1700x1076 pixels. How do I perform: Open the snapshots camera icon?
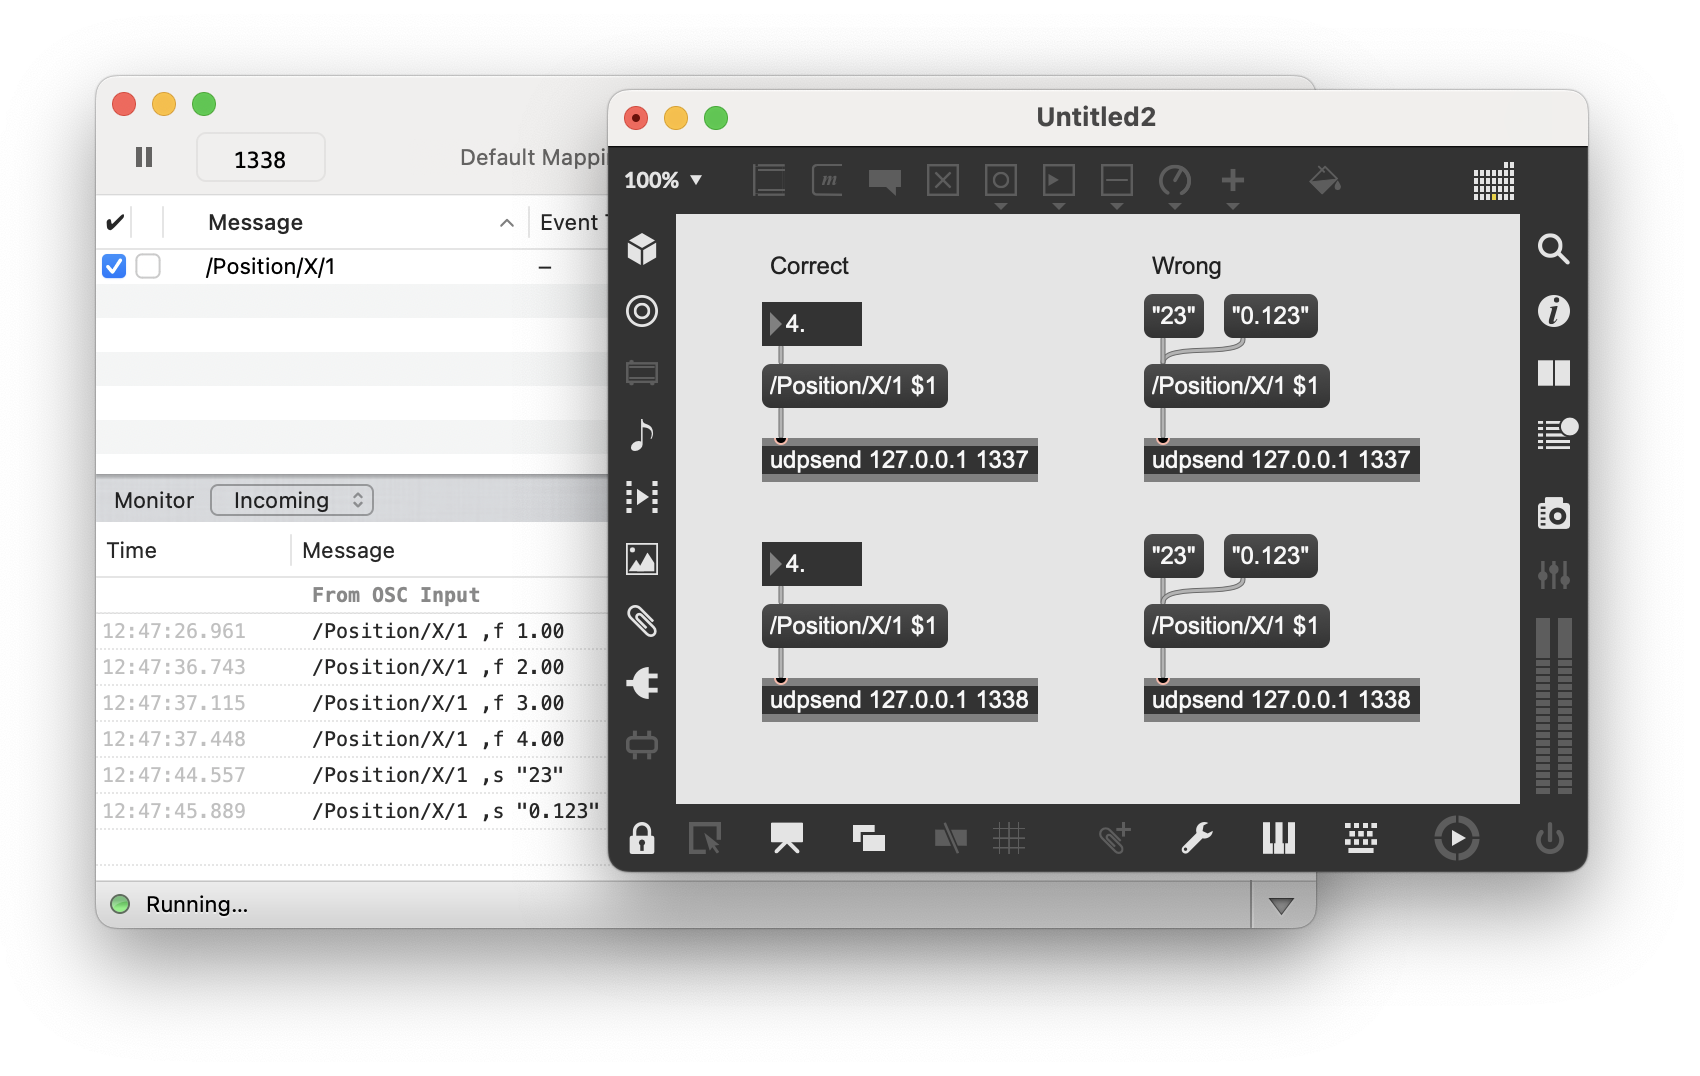coord(1554,514)
